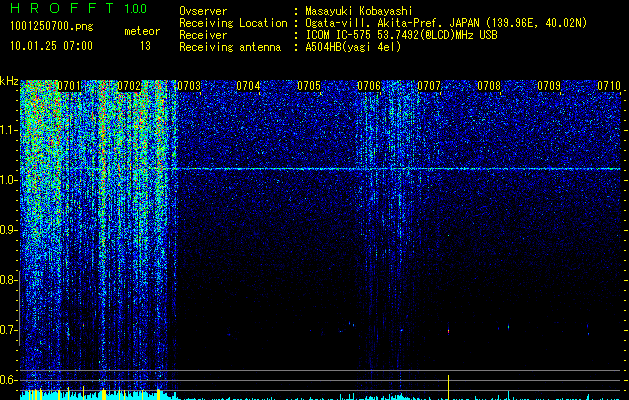Click the 0705 time marker

(309, 86)
